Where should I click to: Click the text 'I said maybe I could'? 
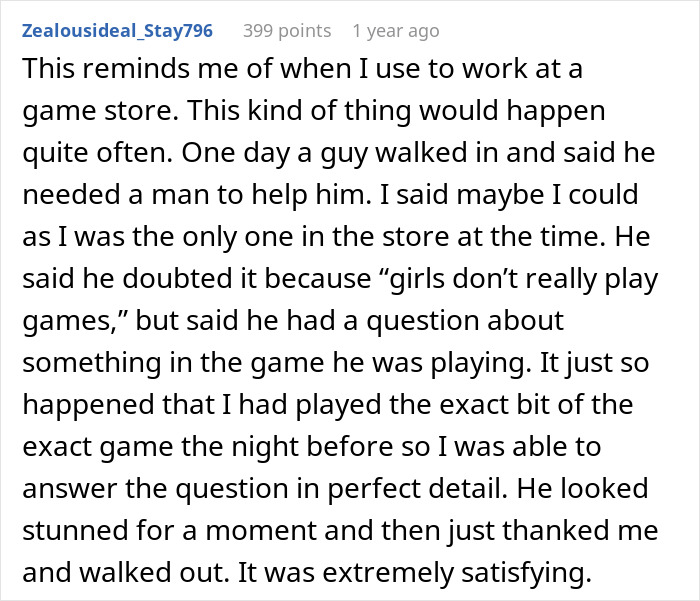pyautogui.click(x=509, y=195)
